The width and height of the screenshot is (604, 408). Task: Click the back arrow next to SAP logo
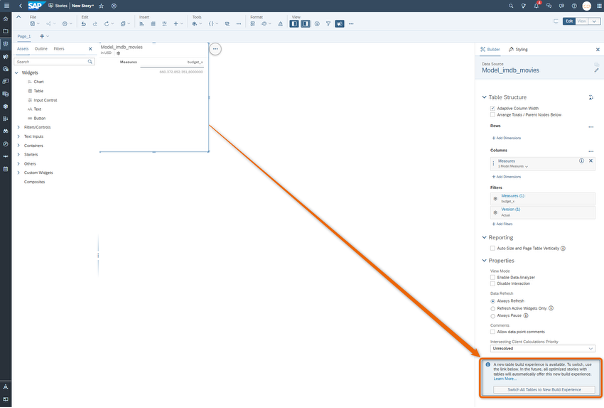(20, 6)
